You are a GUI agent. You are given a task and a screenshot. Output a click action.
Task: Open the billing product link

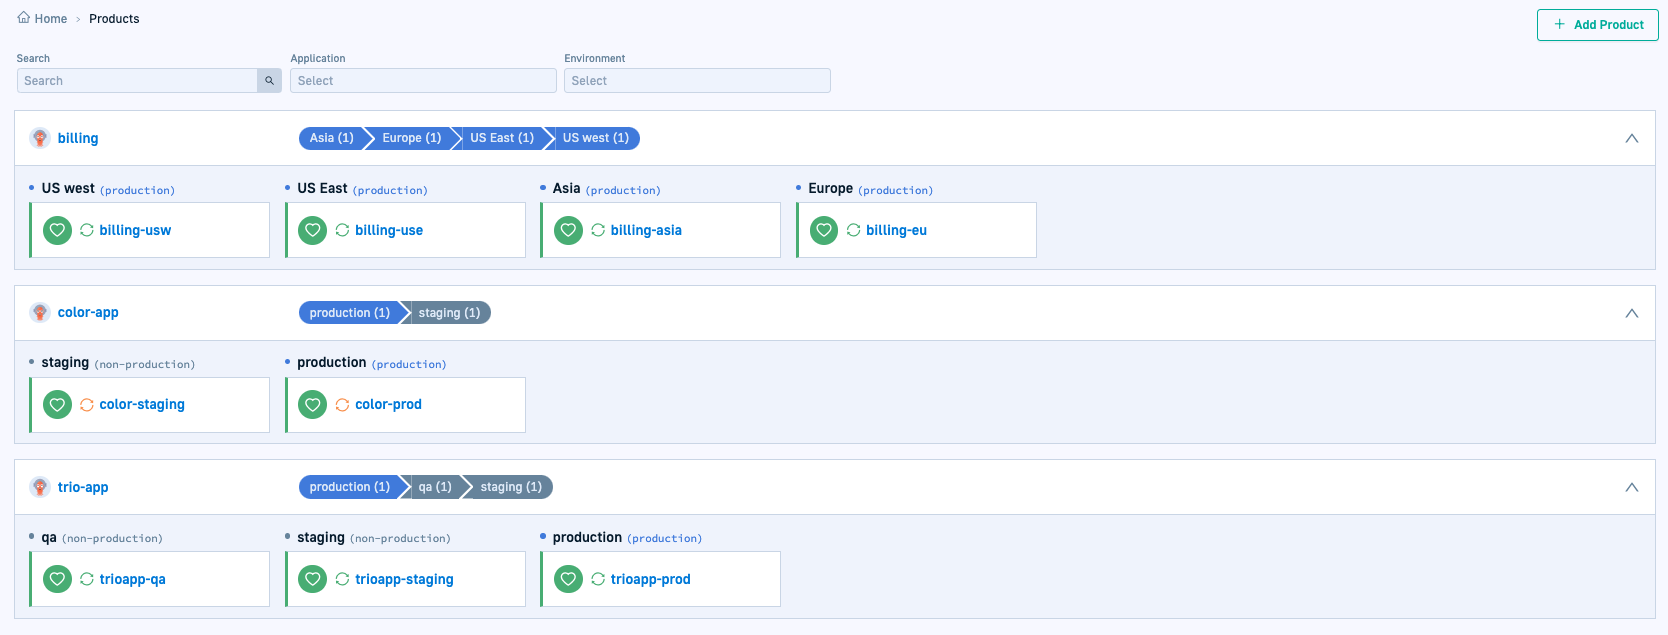pyautogui.click(x=78, y=138)
